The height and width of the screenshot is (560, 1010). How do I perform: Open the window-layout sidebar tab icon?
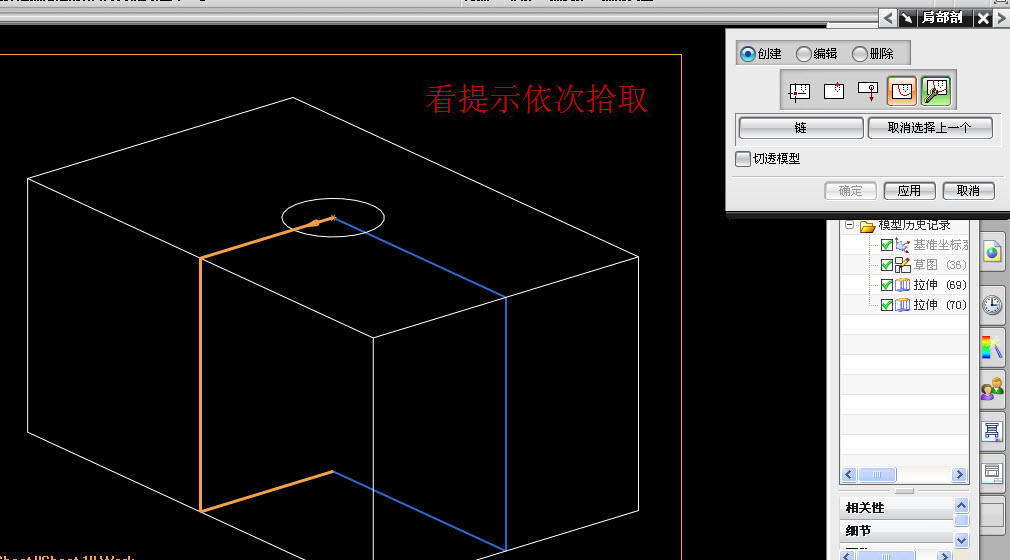point(992,473)
